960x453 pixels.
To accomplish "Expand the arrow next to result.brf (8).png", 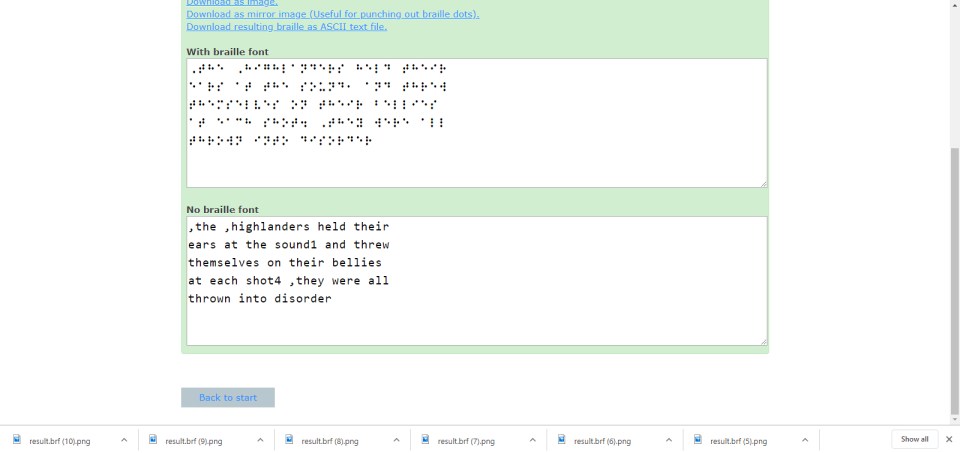I will (396, 440).
